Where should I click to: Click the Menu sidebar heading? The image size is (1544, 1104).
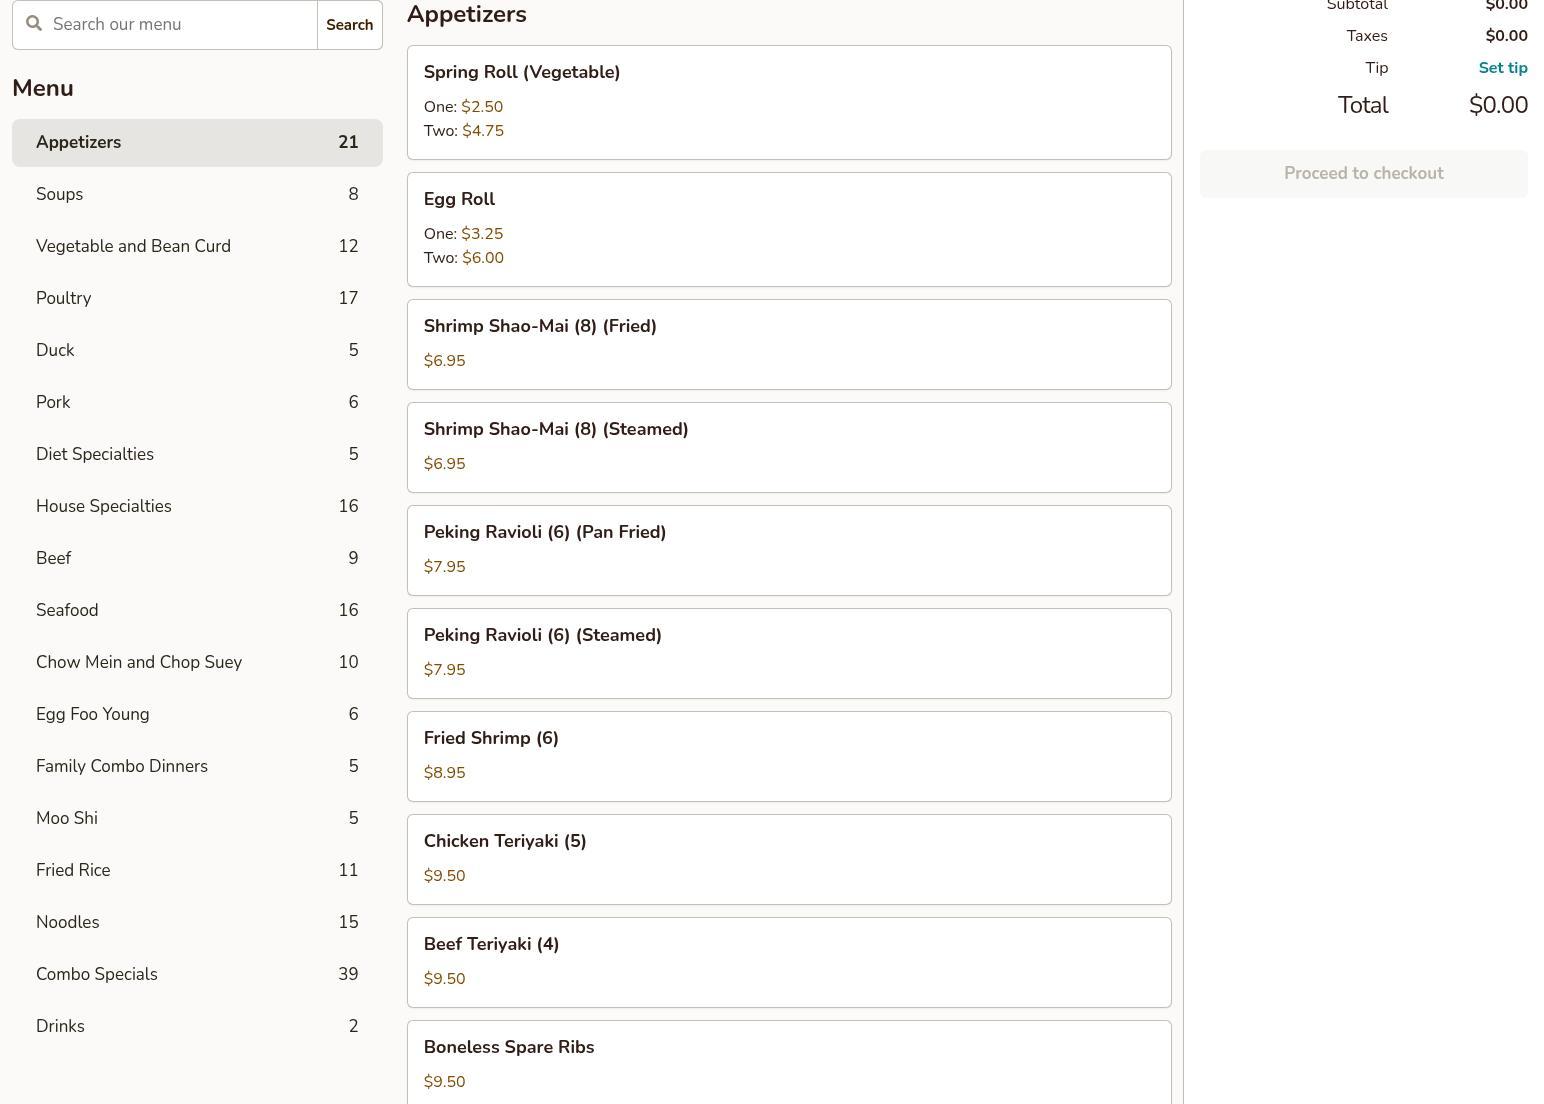click(x=43, y=88)
